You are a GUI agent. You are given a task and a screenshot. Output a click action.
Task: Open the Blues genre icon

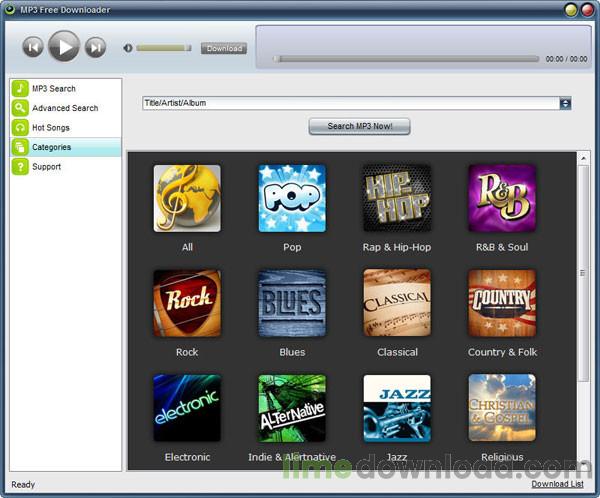(292, 303)
